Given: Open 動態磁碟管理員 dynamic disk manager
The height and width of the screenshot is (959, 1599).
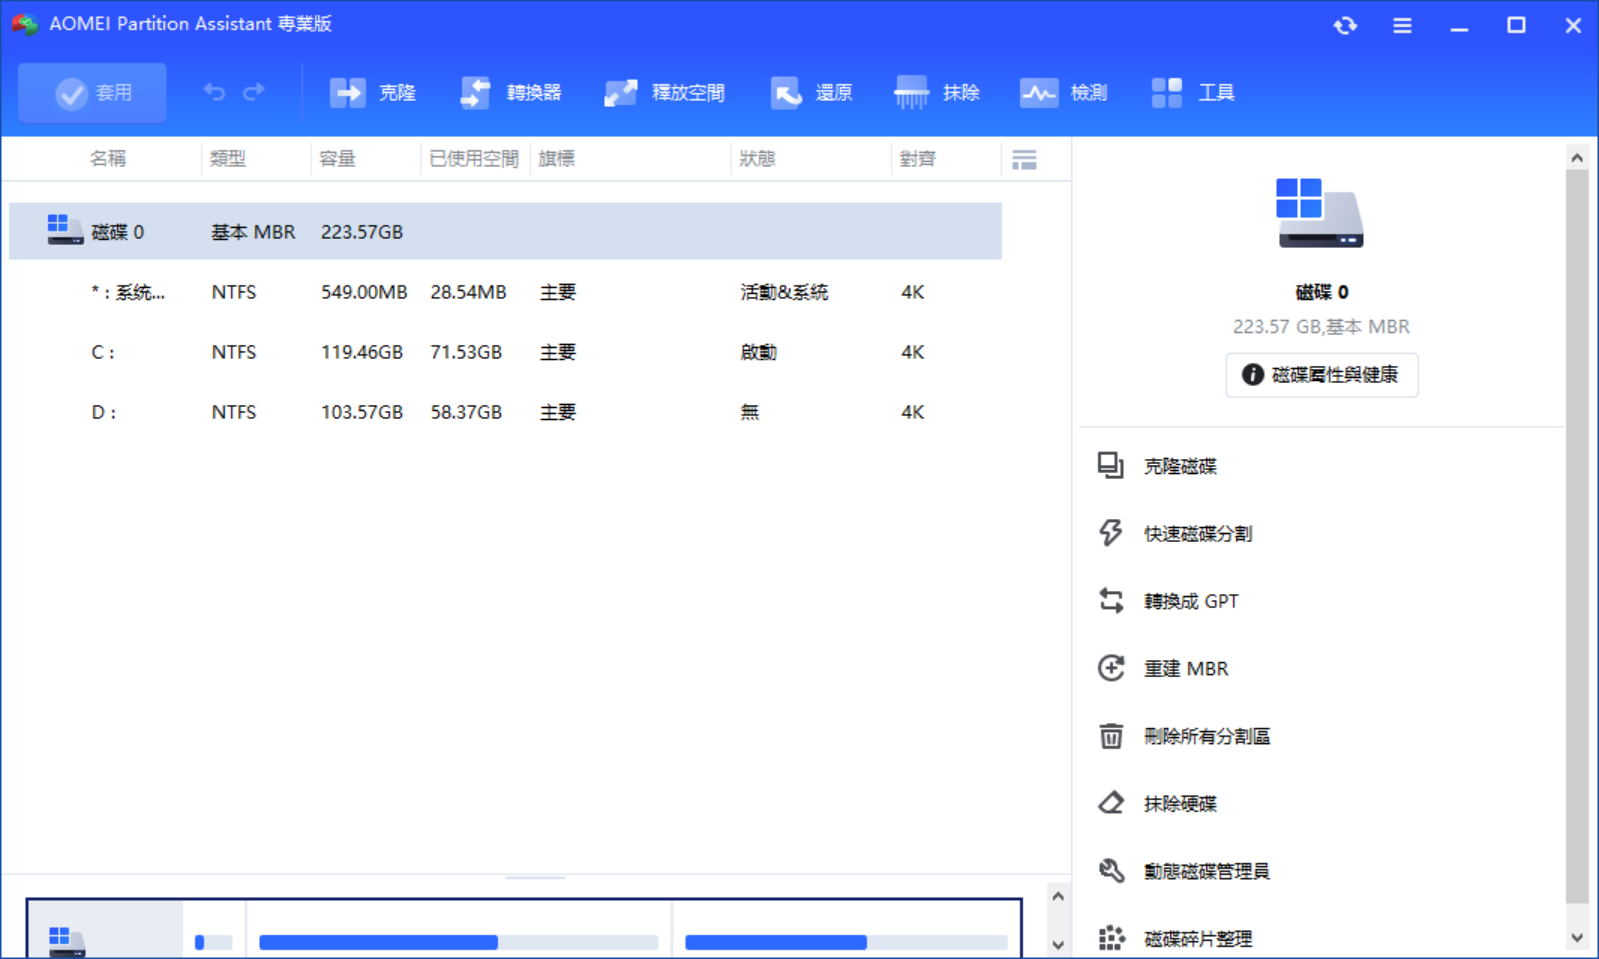Looking at the screenshot, I should 1207,872.
